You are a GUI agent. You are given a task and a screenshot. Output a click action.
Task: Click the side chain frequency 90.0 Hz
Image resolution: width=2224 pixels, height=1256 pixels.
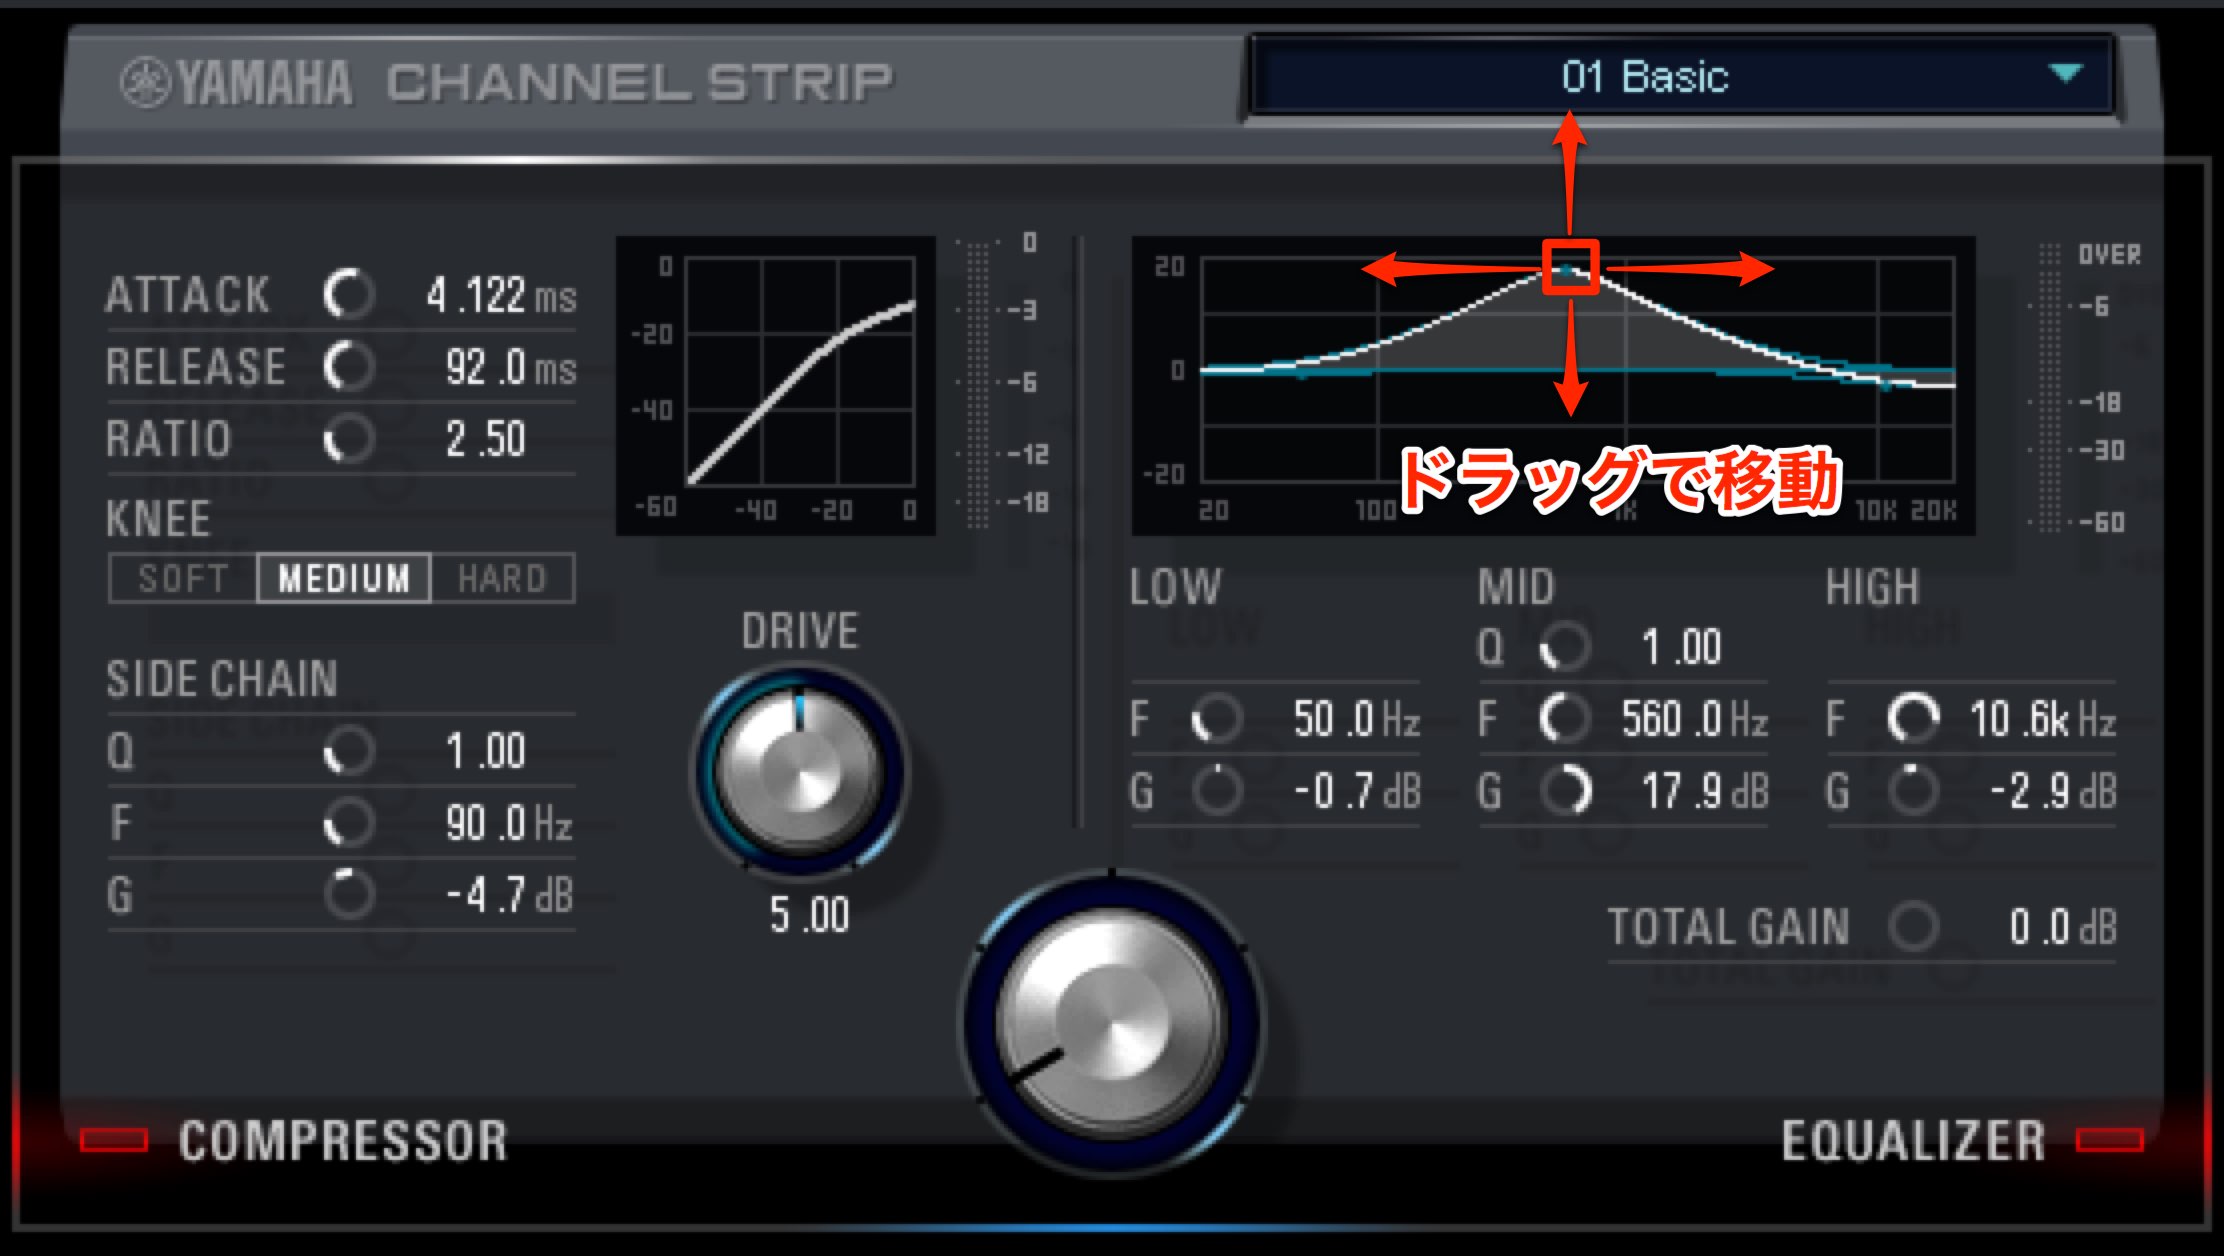(509, 824)
